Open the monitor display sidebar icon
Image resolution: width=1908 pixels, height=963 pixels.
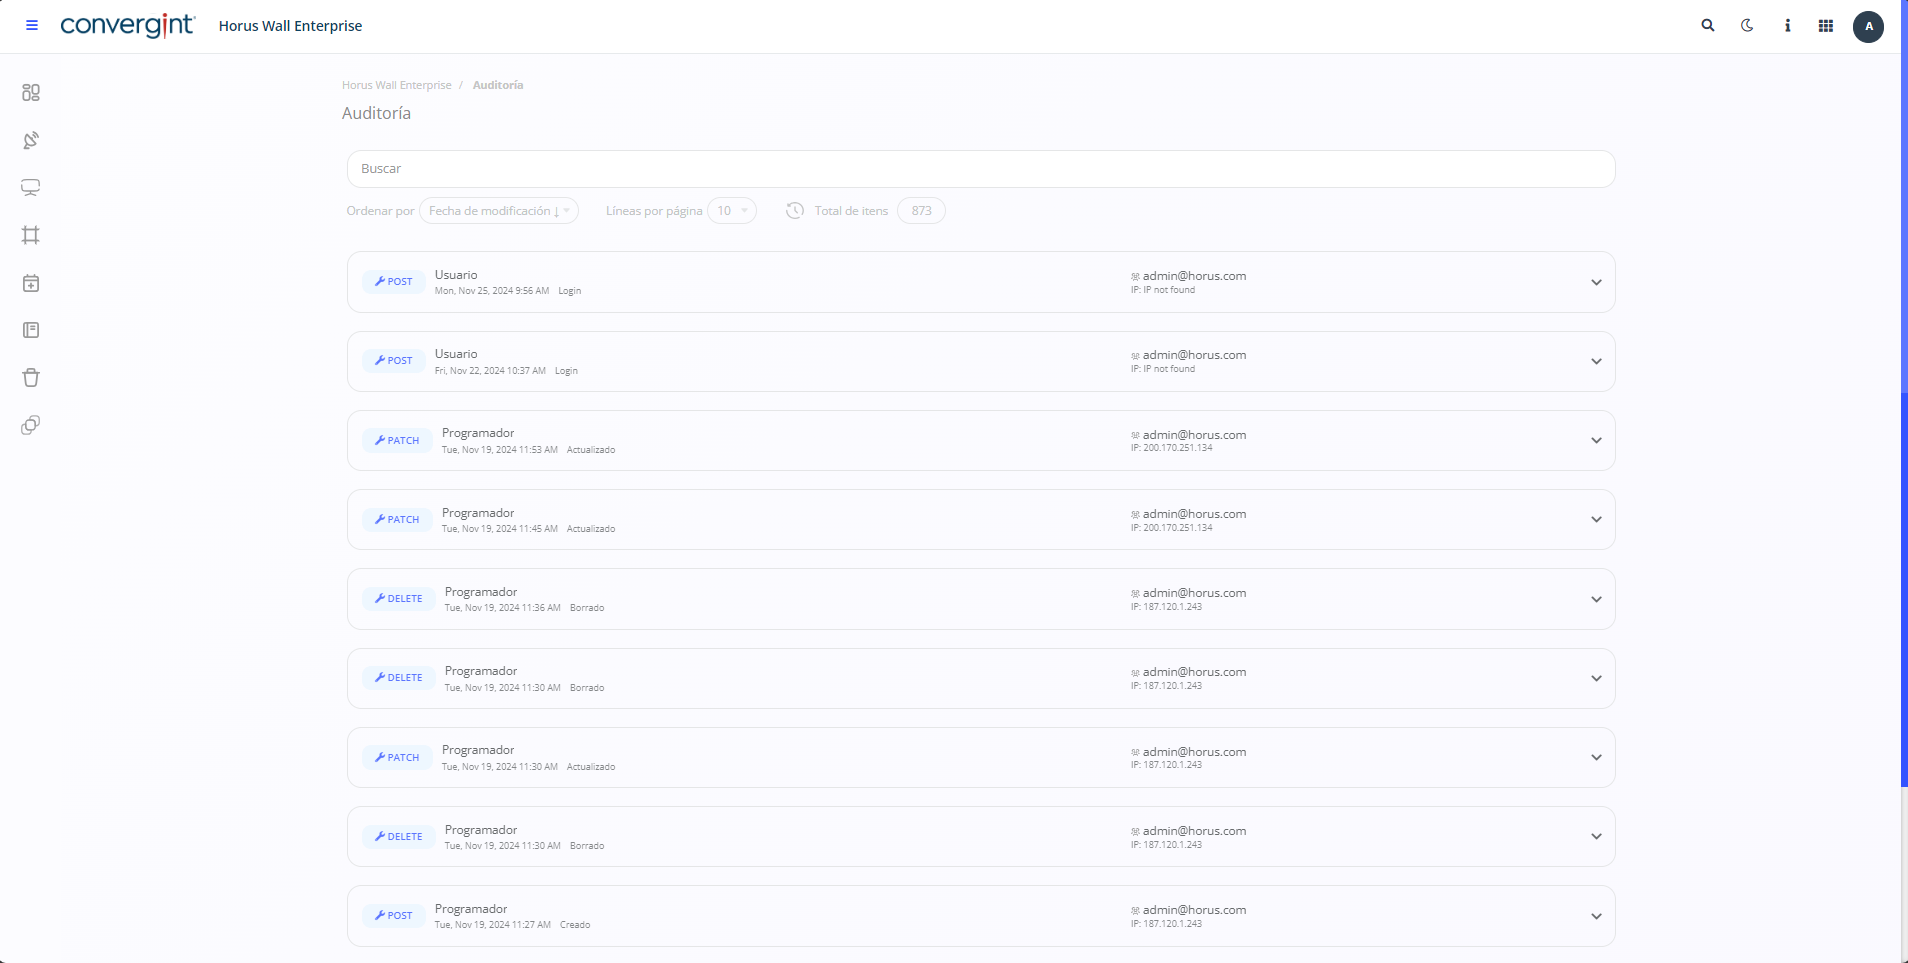tap(31, 188)
